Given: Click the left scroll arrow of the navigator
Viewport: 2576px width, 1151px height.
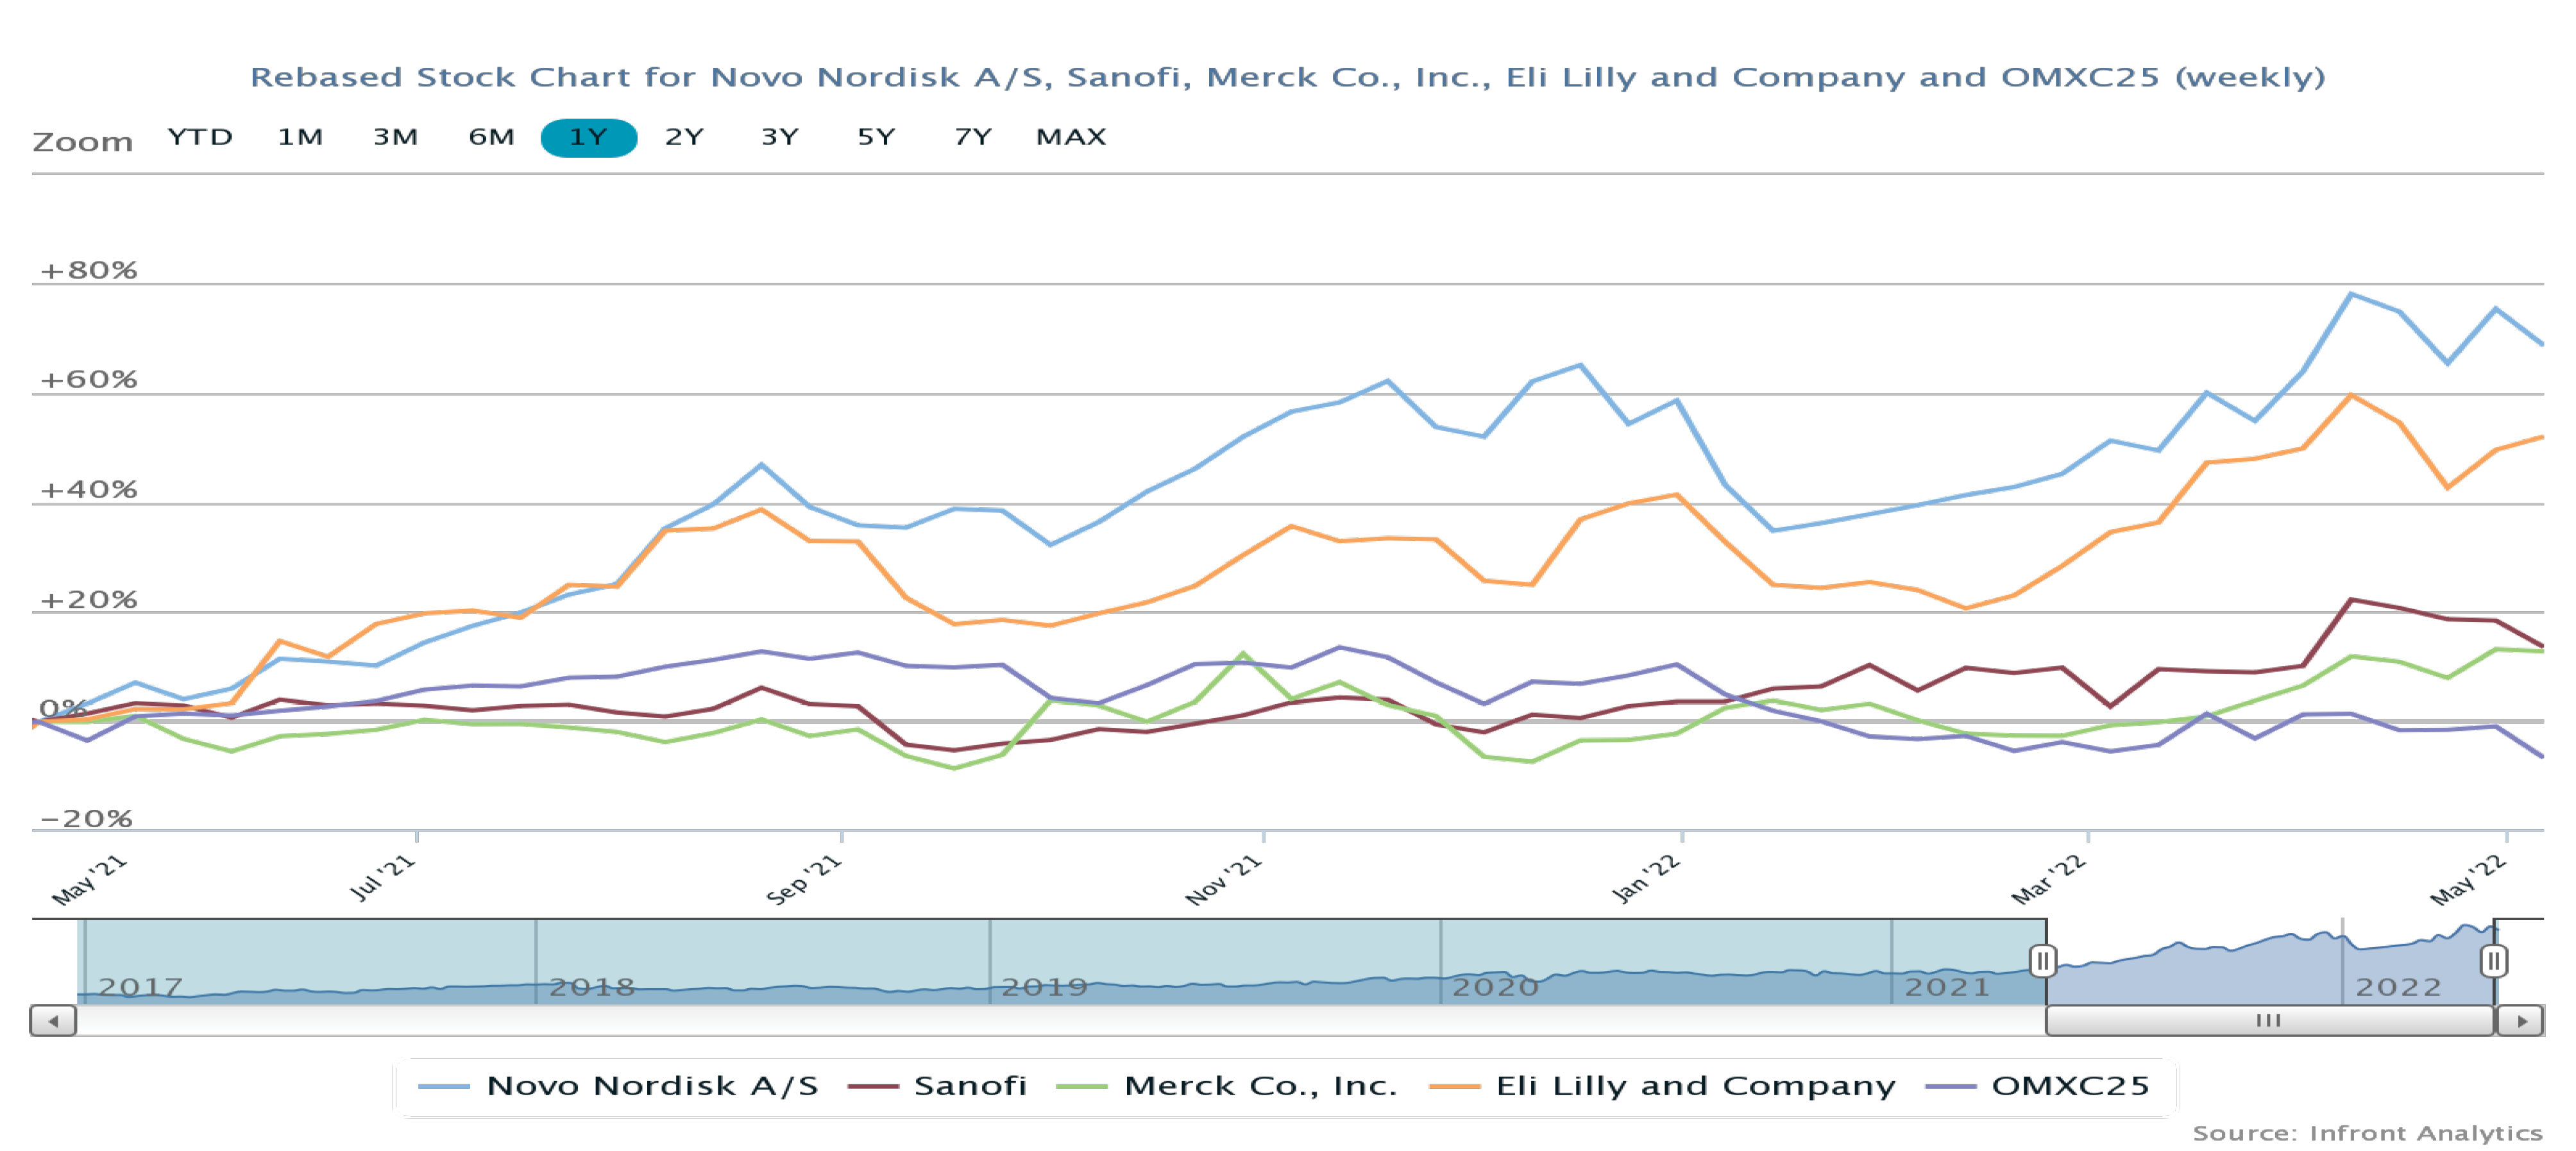Looking at the screenshot, I should 53,1021.
